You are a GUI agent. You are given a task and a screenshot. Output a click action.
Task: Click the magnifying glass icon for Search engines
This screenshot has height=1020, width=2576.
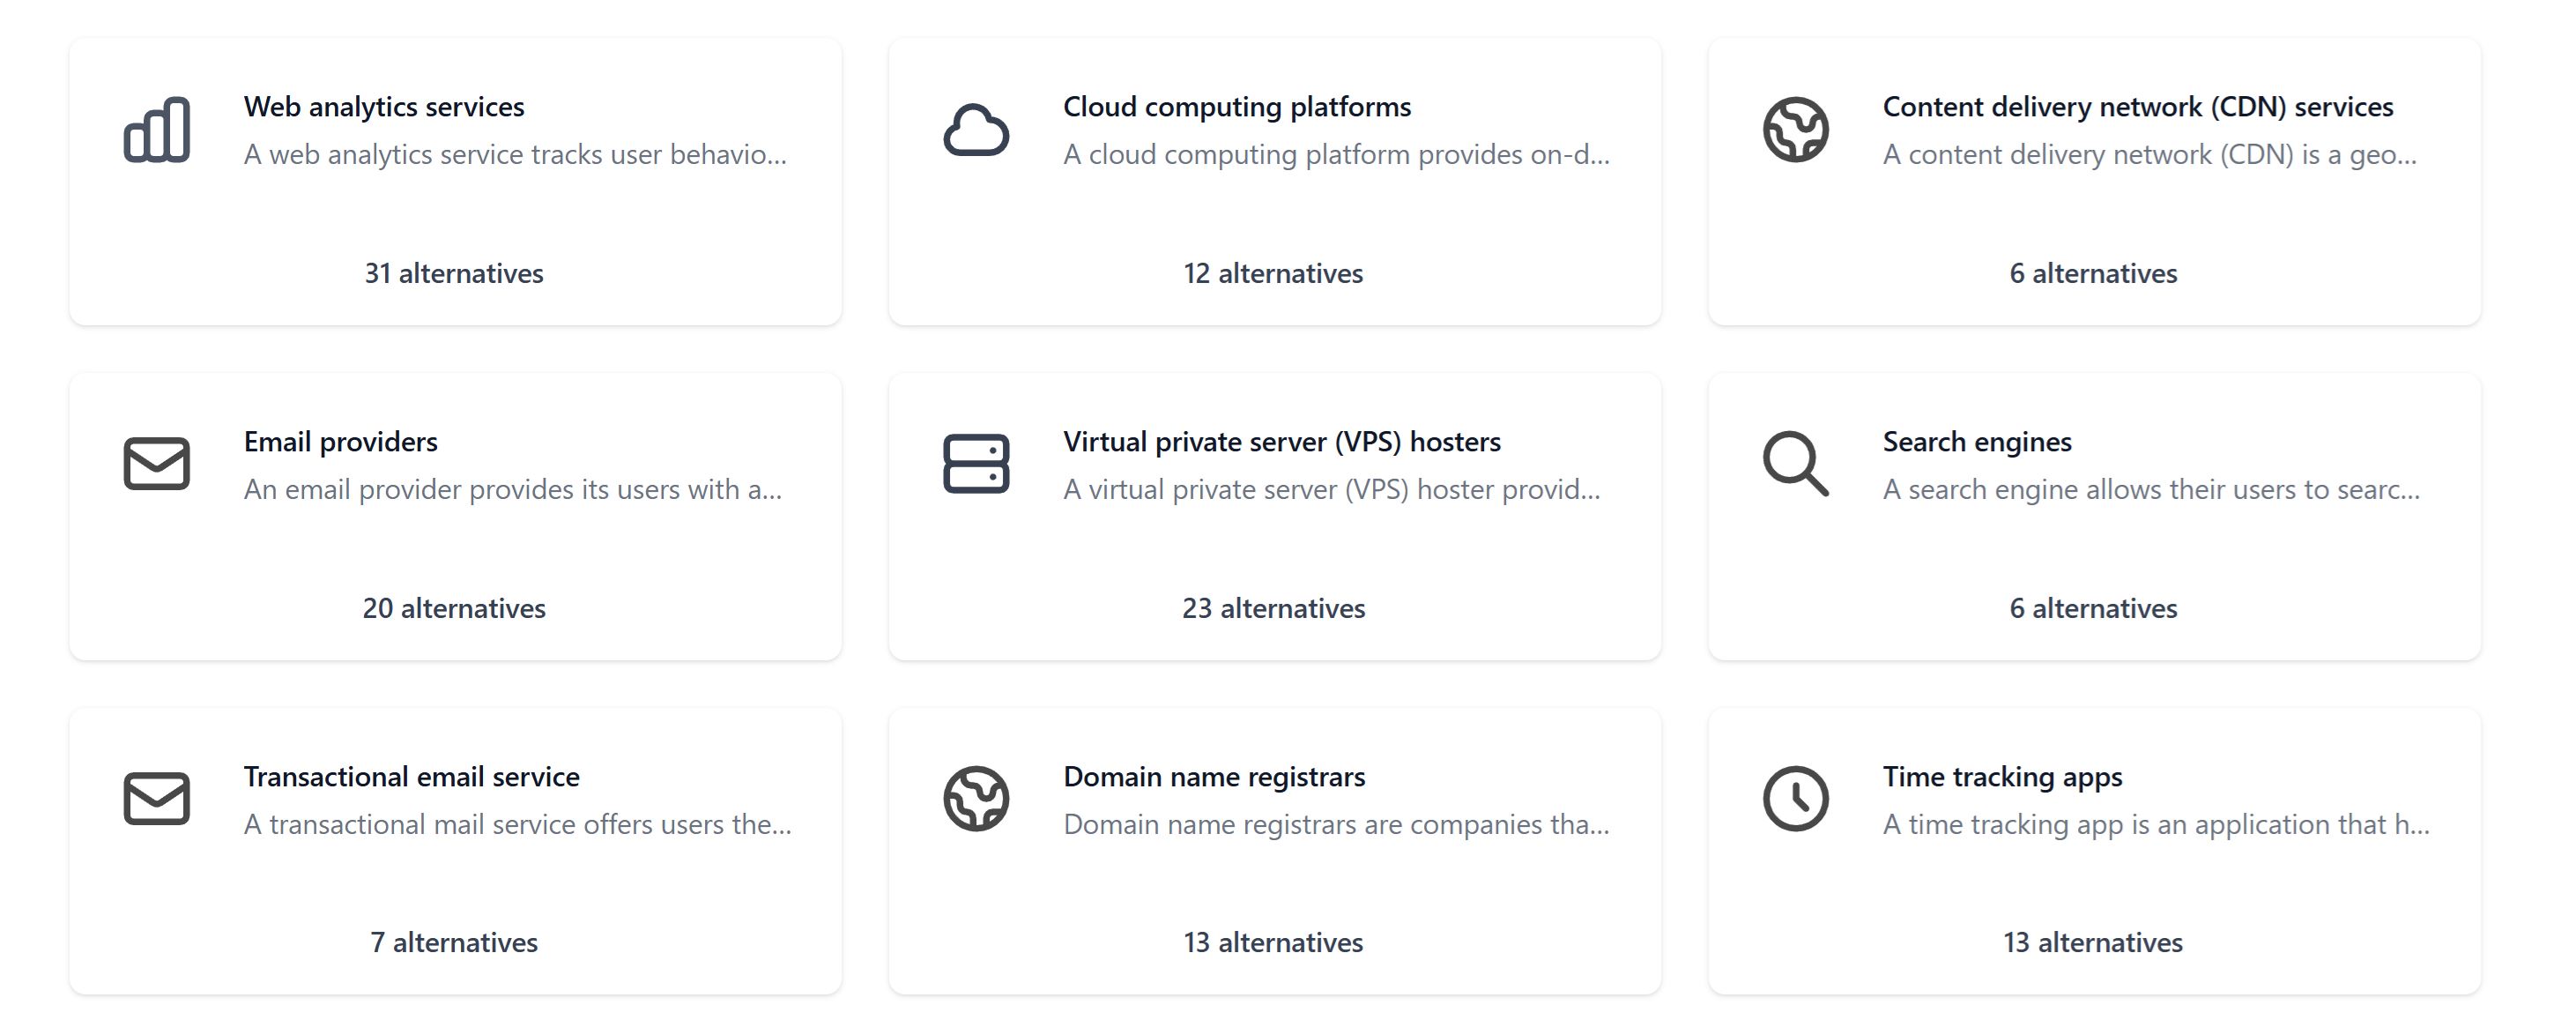[x=1795, y=464]
